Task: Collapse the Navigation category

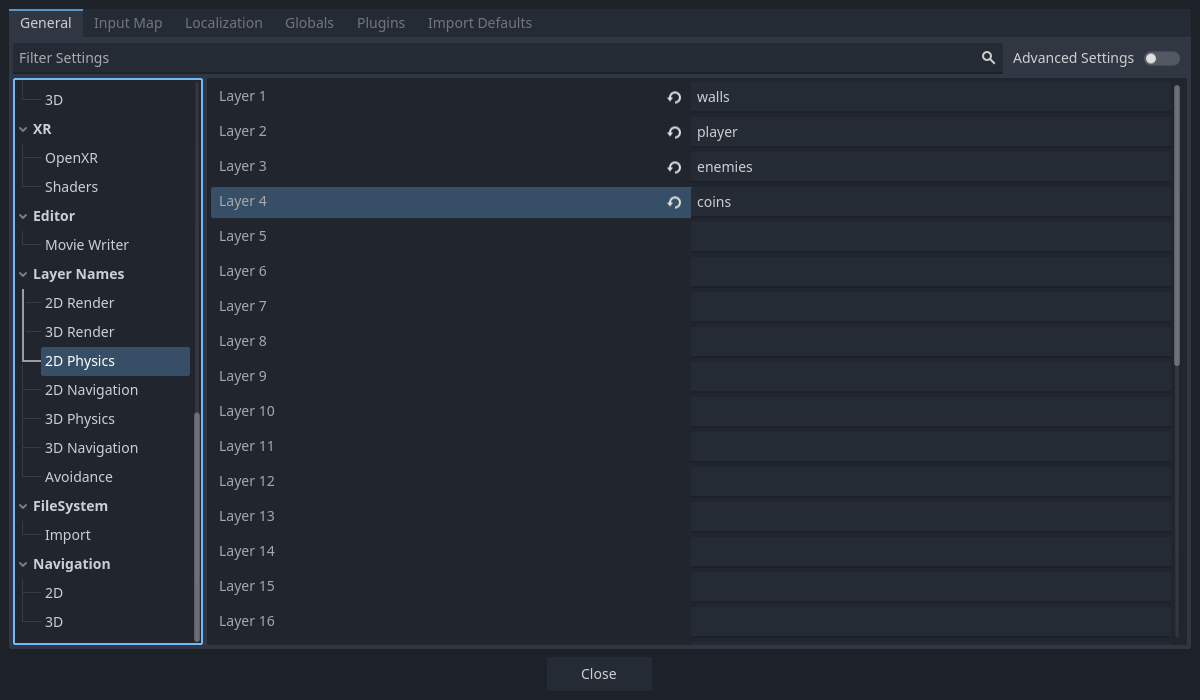Action: [x=22, y=563]
